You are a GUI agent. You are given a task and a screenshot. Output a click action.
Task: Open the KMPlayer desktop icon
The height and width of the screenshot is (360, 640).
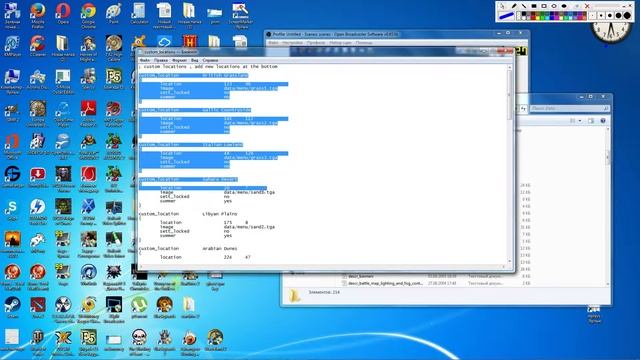(12, 46)
